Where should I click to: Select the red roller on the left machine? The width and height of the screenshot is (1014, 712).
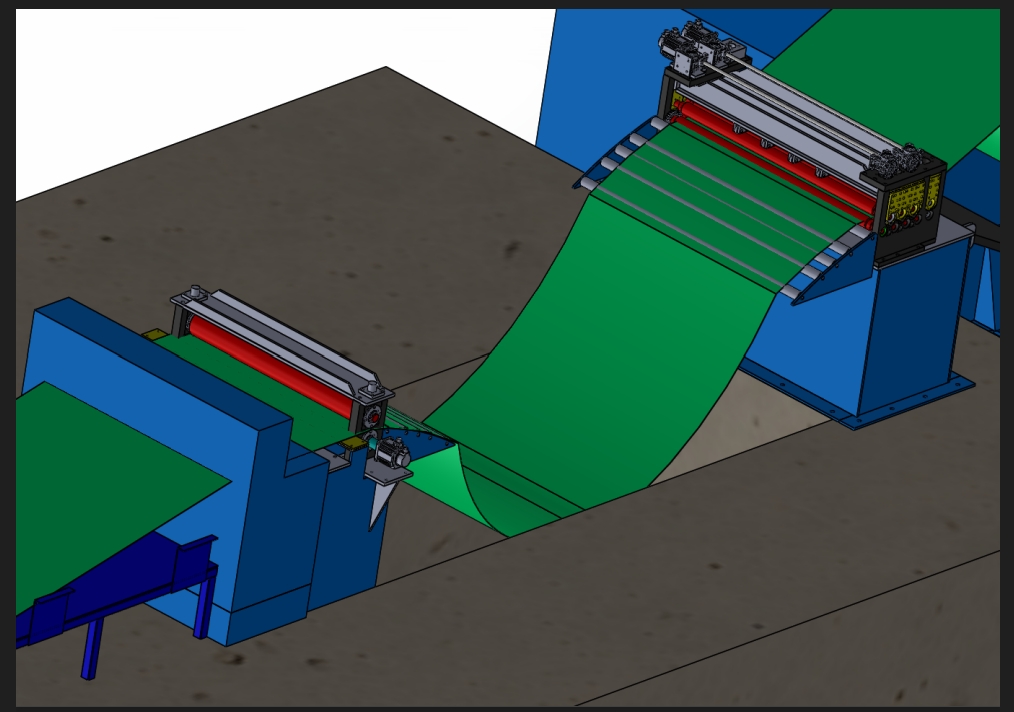(x=273, y=368)
